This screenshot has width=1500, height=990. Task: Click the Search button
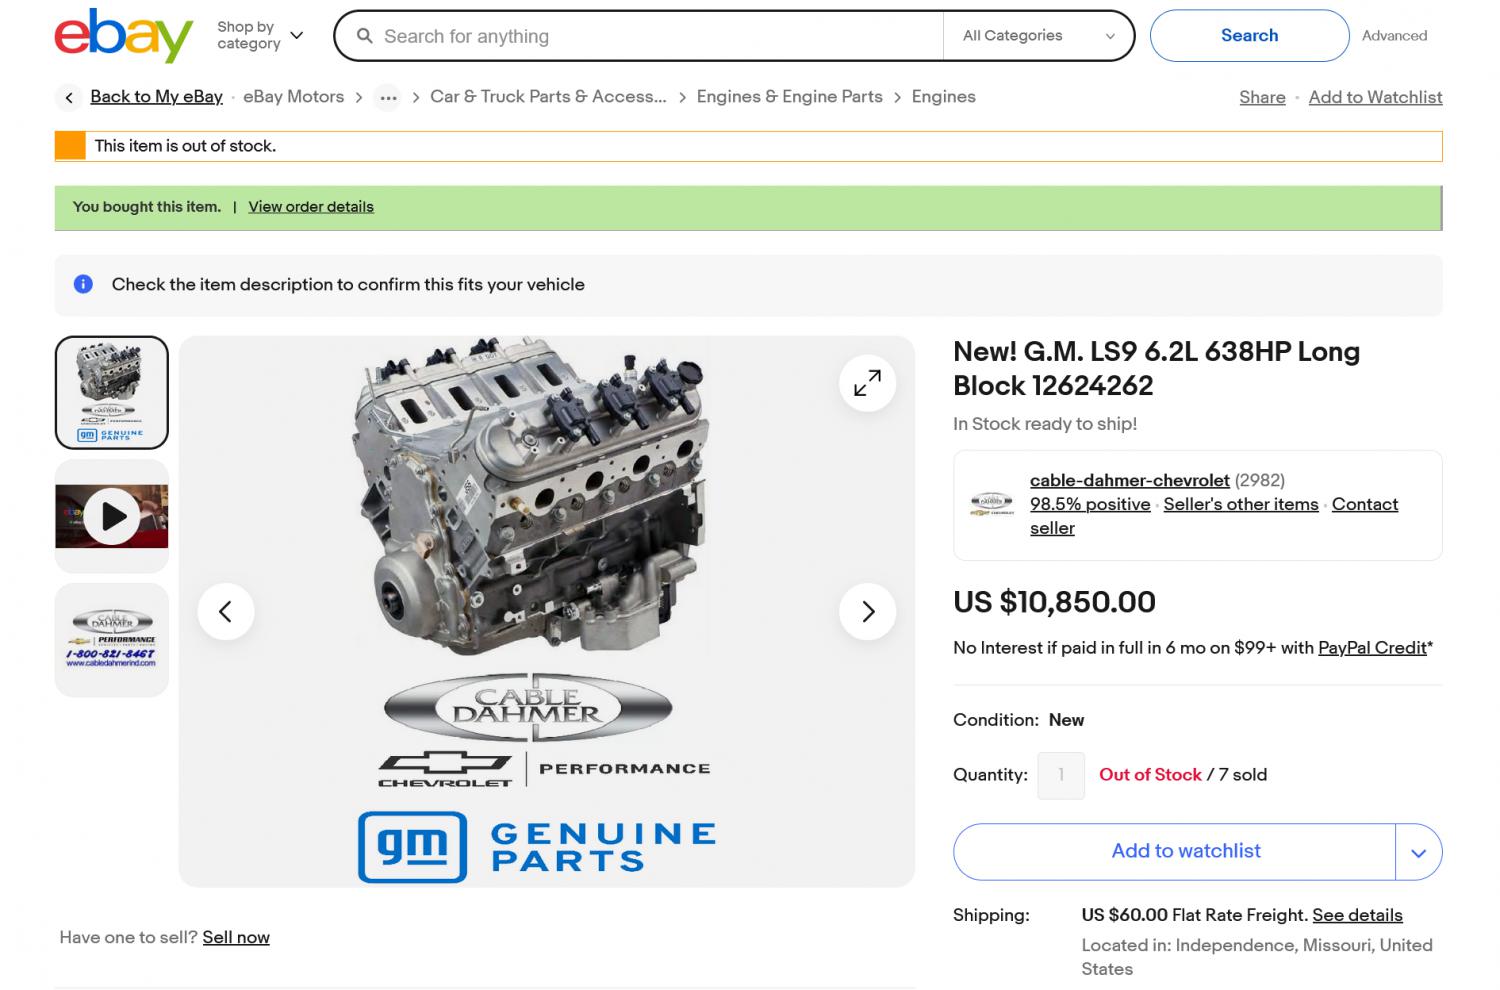coord(1249,36)
